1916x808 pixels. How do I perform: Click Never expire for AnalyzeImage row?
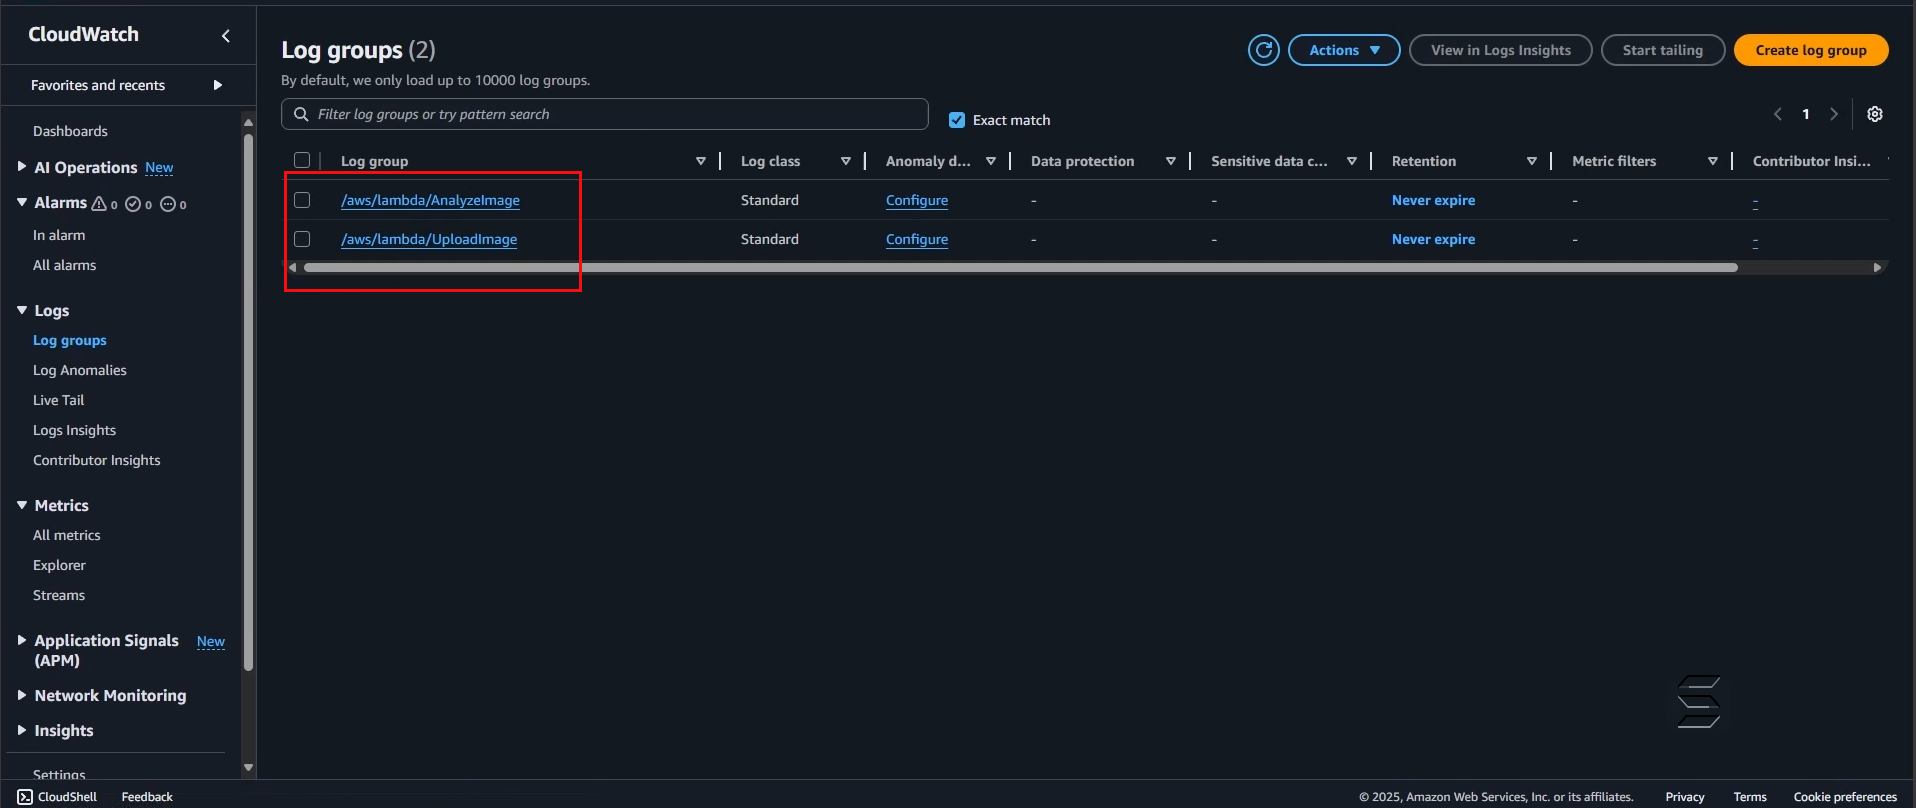tap(1433, 200)
